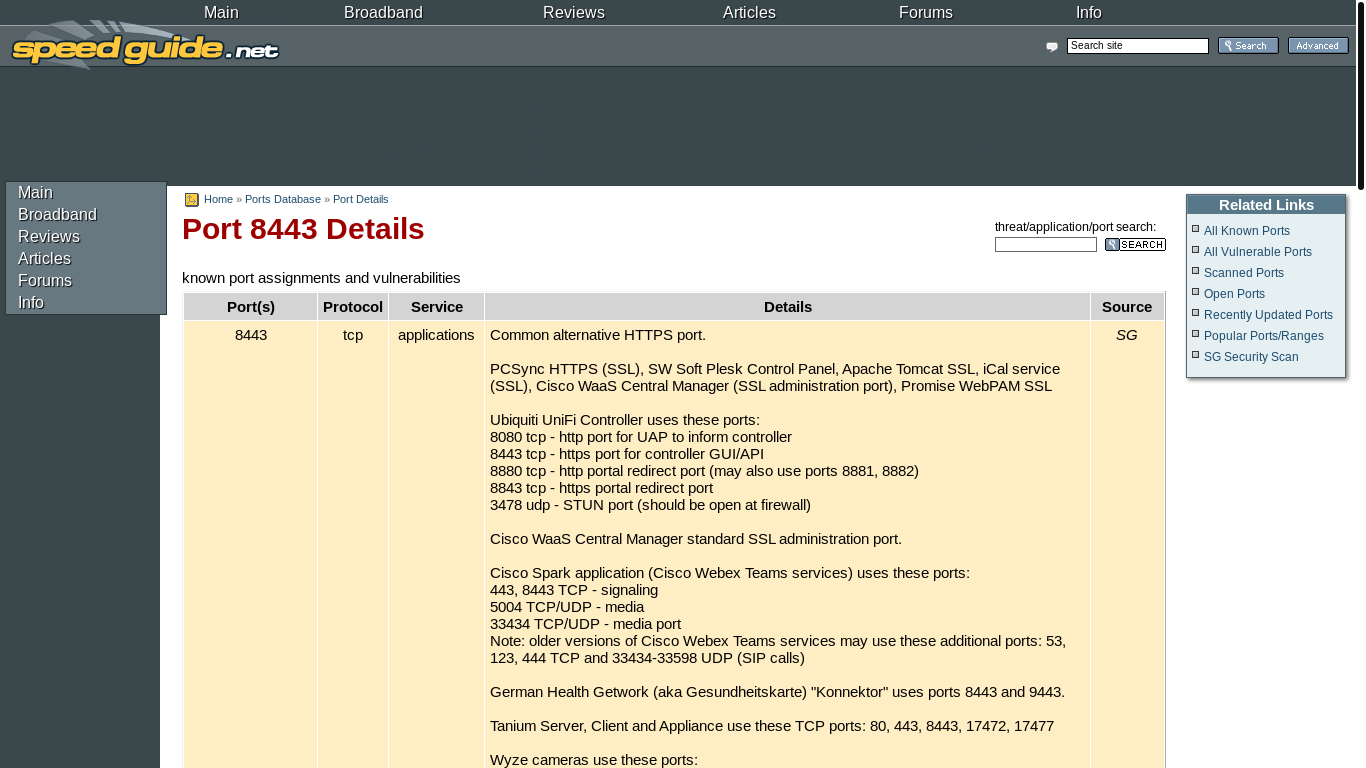The height and width of the screenshot is (768, 1366).
Task: Click the site Search button in header
Action: (1247, 46)
